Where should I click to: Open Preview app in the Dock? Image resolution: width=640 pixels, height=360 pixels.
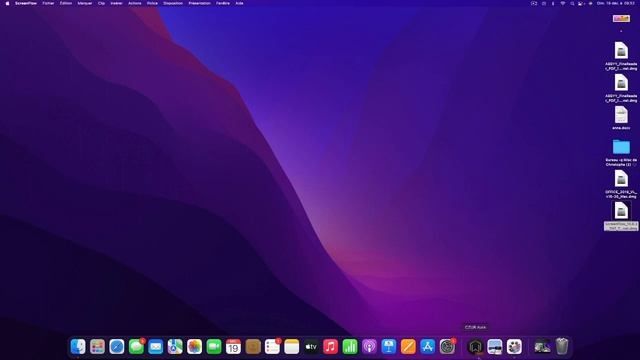(495, 347)
